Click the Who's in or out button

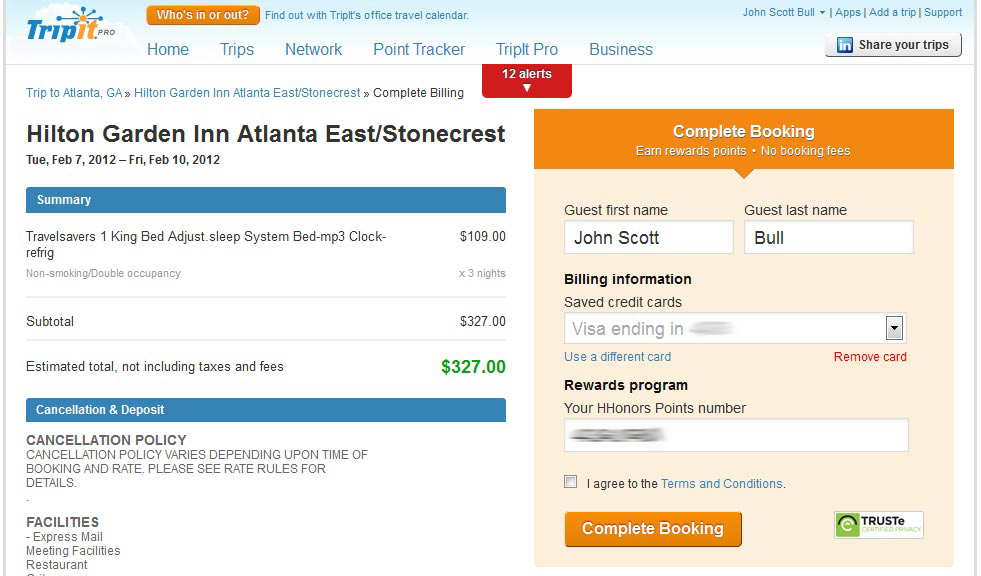[203, 15]
